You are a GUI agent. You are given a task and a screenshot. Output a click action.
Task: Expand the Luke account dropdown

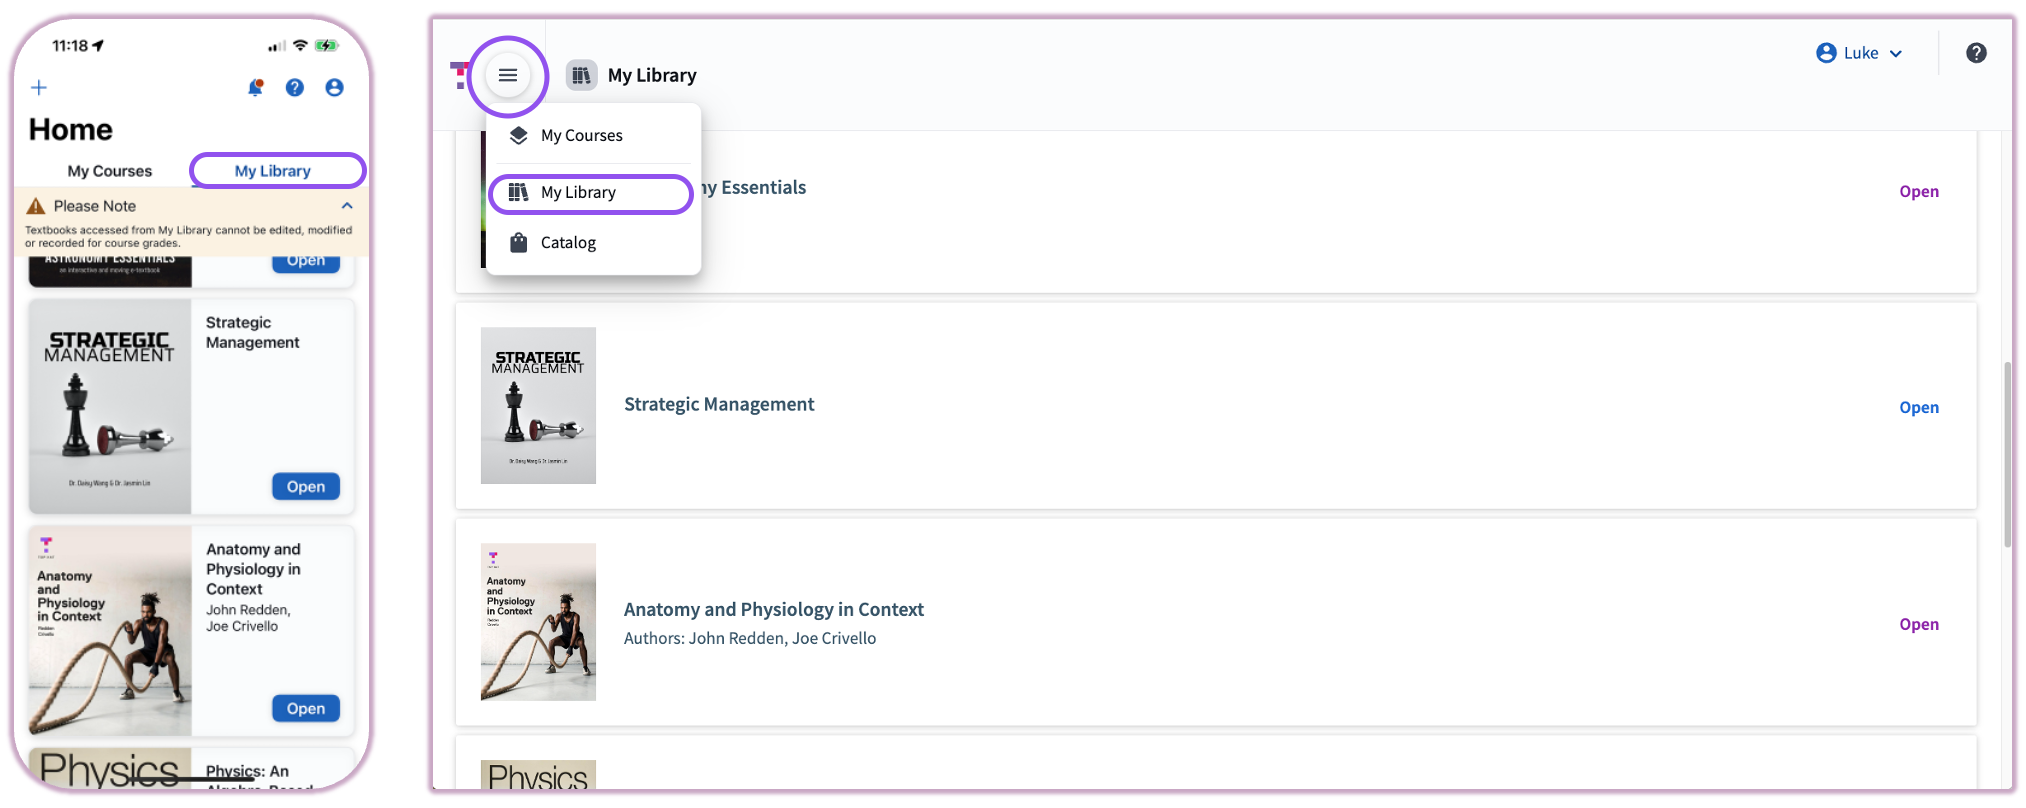point(1898,53)
